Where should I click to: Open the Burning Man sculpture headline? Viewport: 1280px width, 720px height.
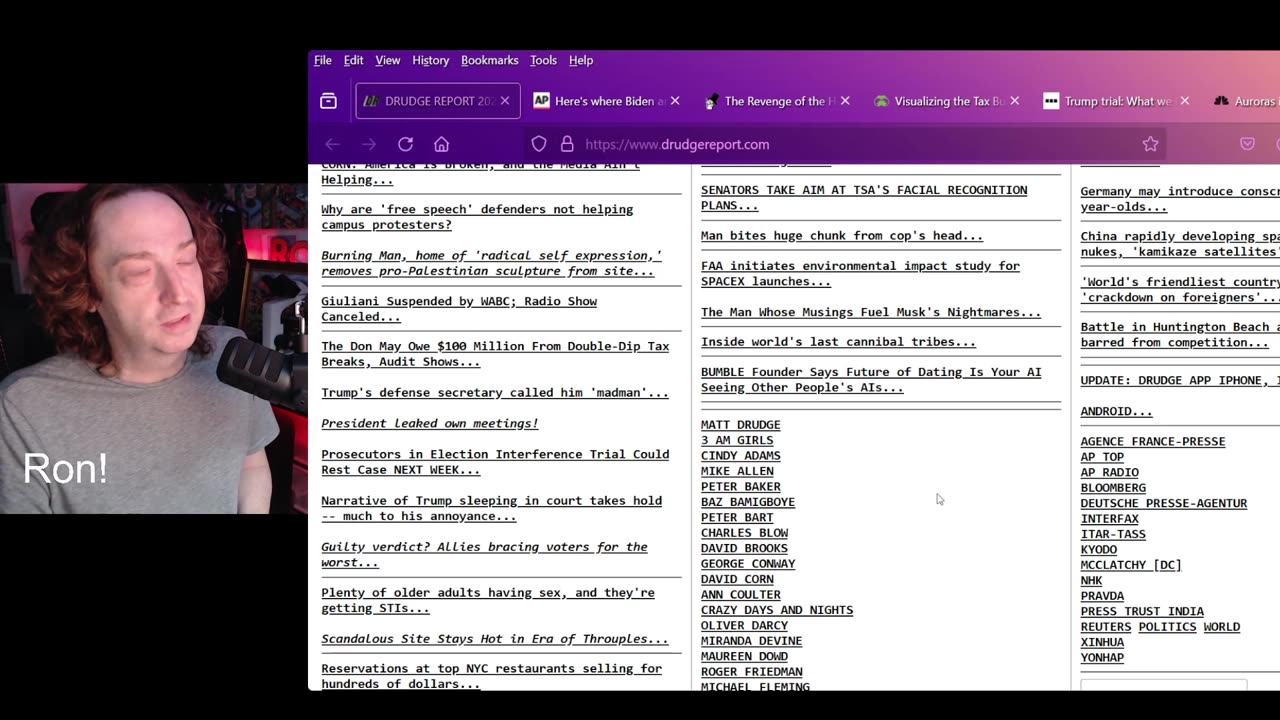491,263
